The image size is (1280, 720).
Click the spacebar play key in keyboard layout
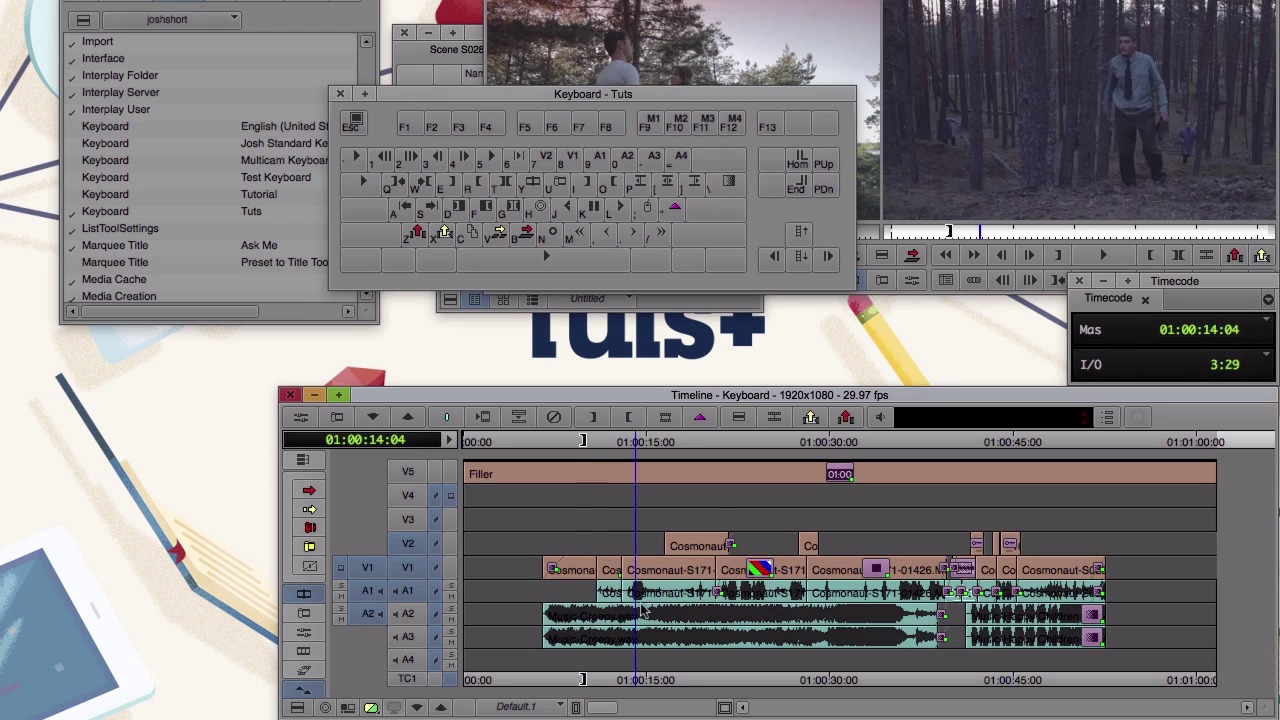tap(545, 259)
